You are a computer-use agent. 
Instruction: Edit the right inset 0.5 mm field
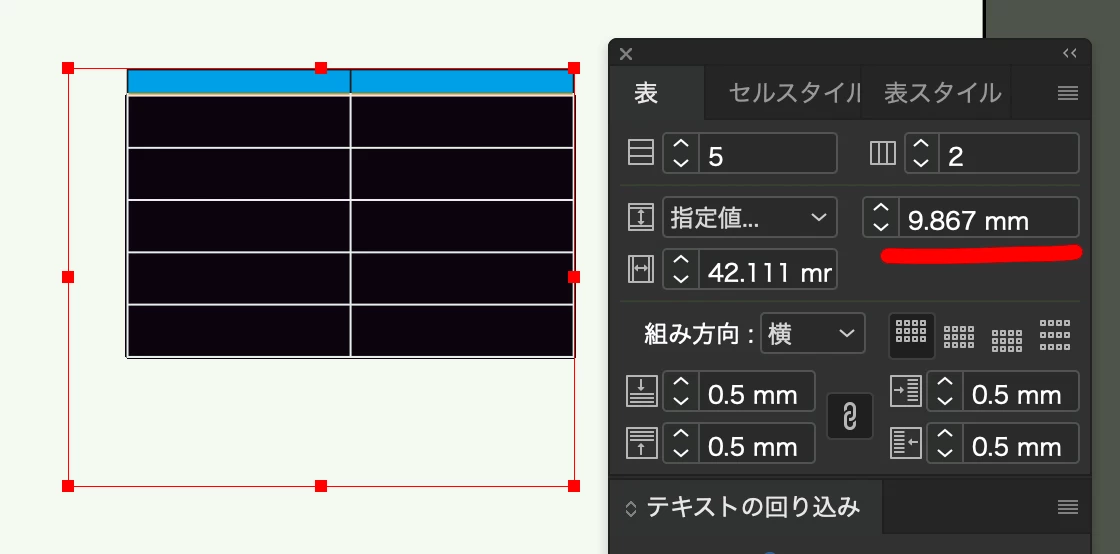pos(1021,443)
